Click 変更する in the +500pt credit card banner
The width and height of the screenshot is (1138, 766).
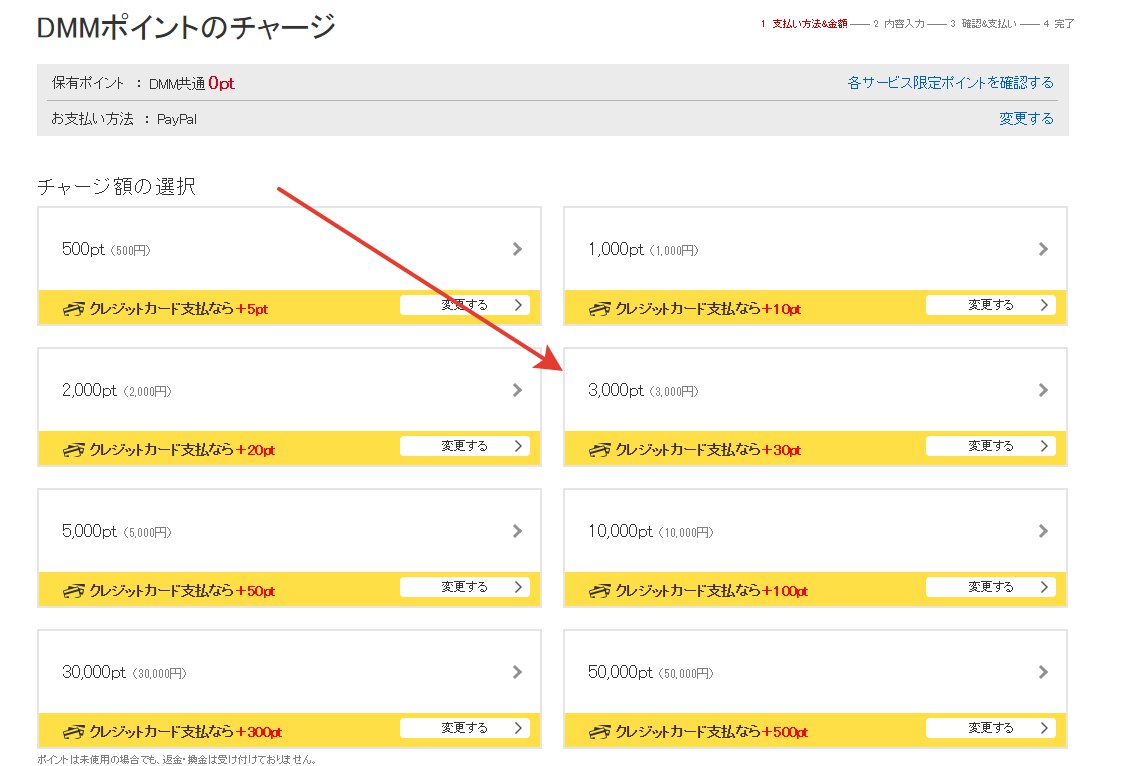[x=991, y=728]
